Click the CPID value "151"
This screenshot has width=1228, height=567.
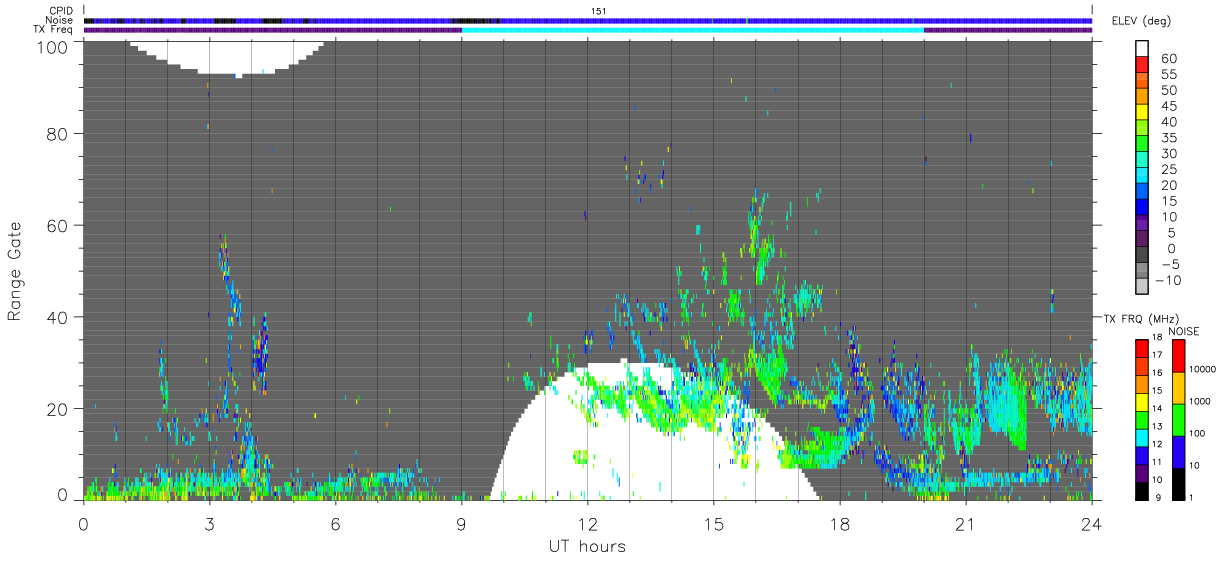coord(599,10)
